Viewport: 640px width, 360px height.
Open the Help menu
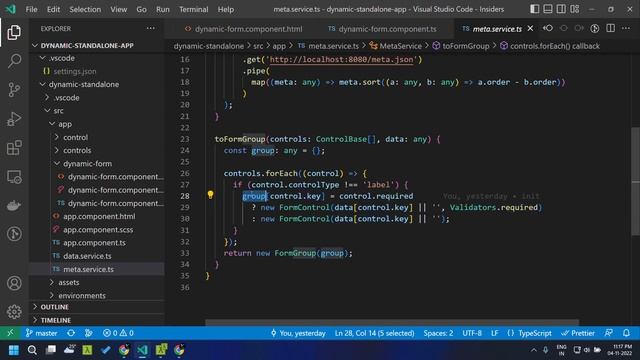click(226, 9)
